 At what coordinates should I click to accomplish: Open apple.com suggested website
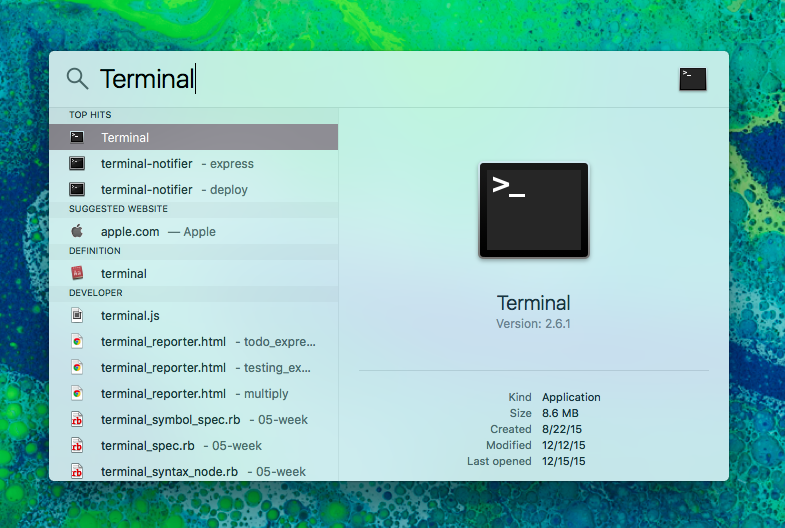click(x=193, y=232)
